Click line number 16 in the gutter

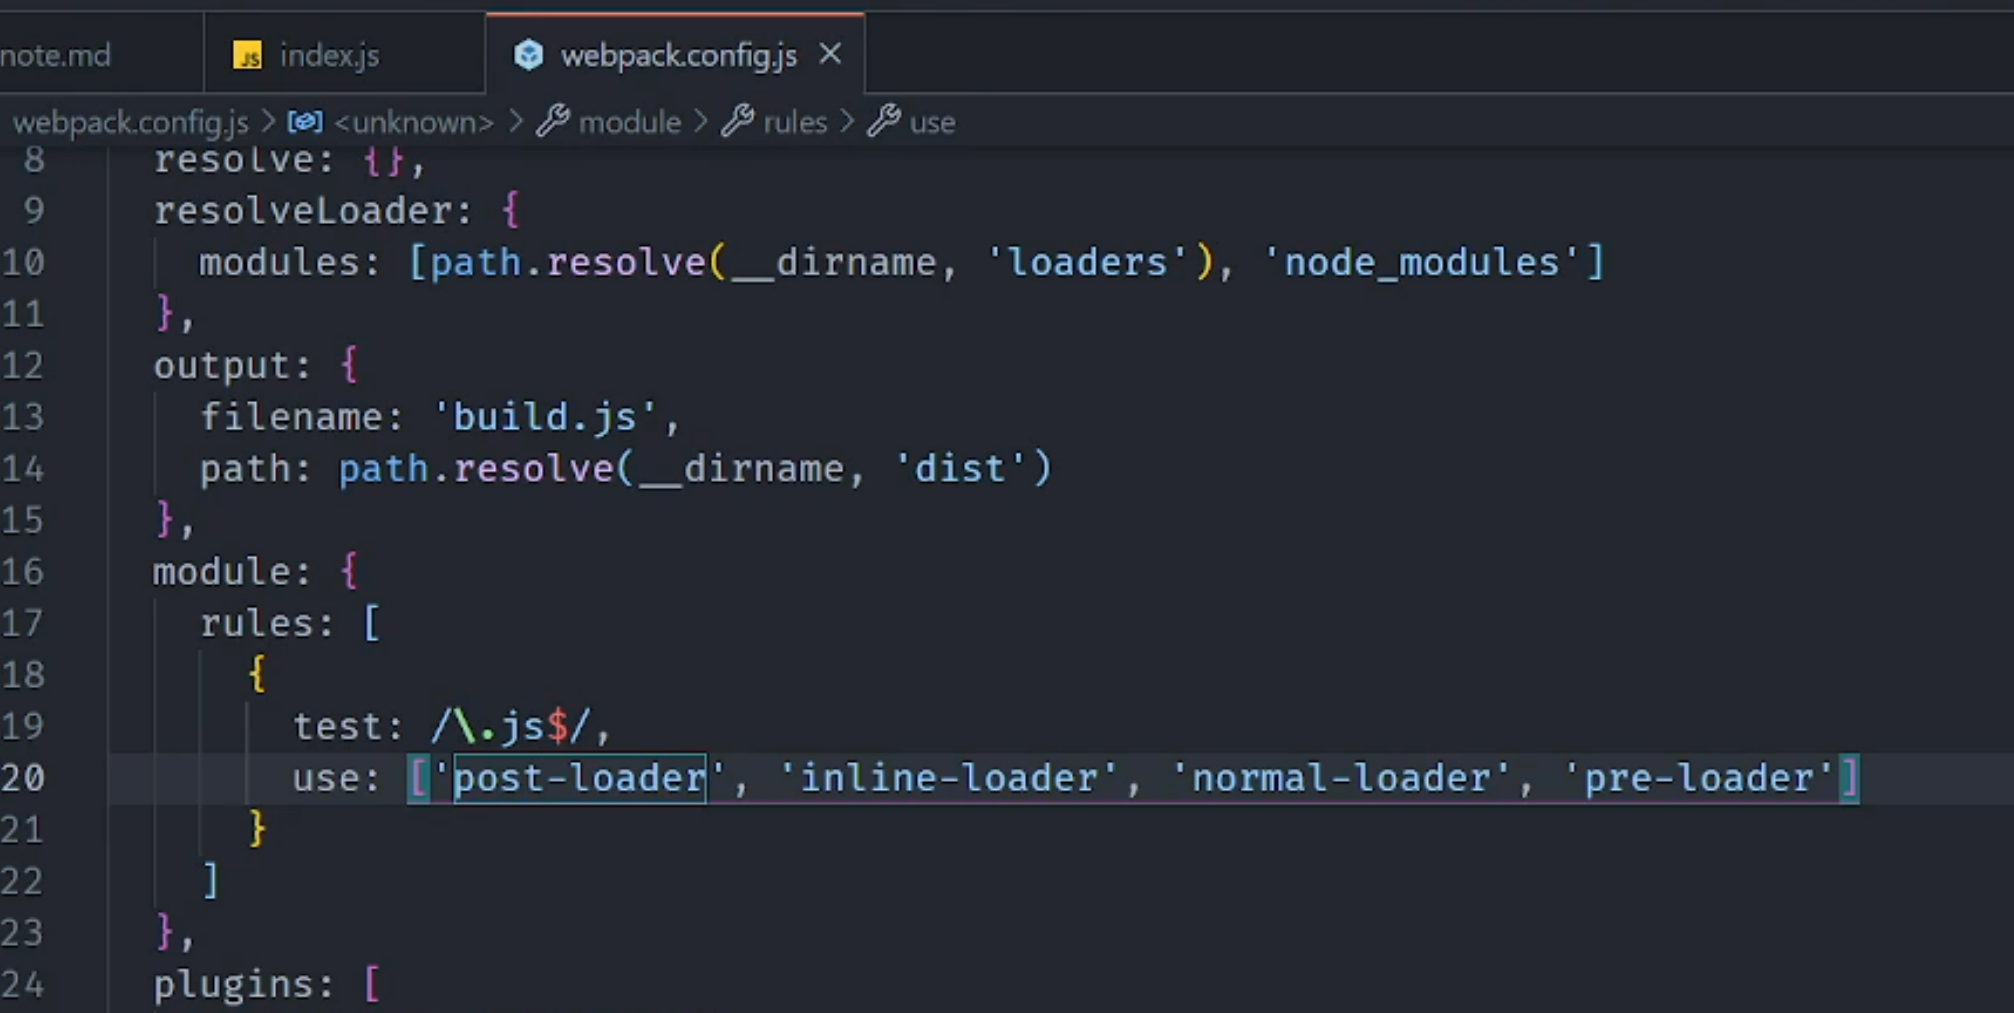tap(24, 572)
